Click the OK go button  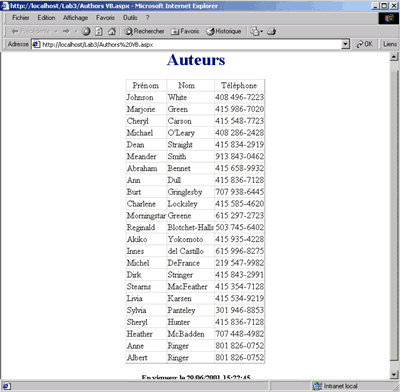coord(365,44)
